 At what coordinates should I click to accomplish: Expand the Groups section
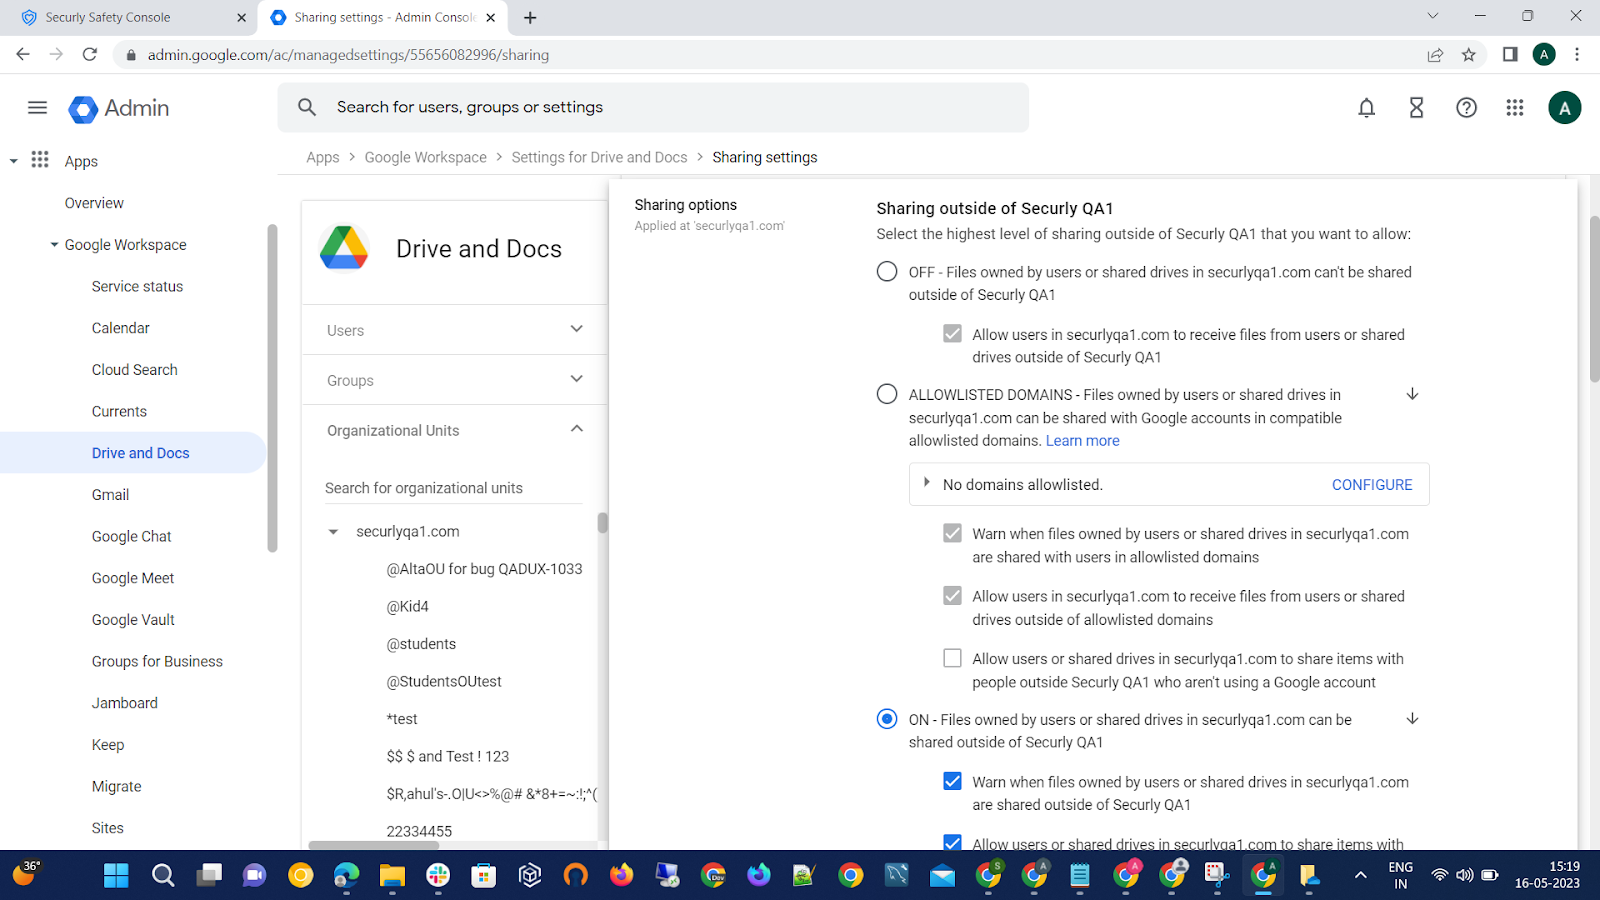pyautogui.click(x=576, y=379)
